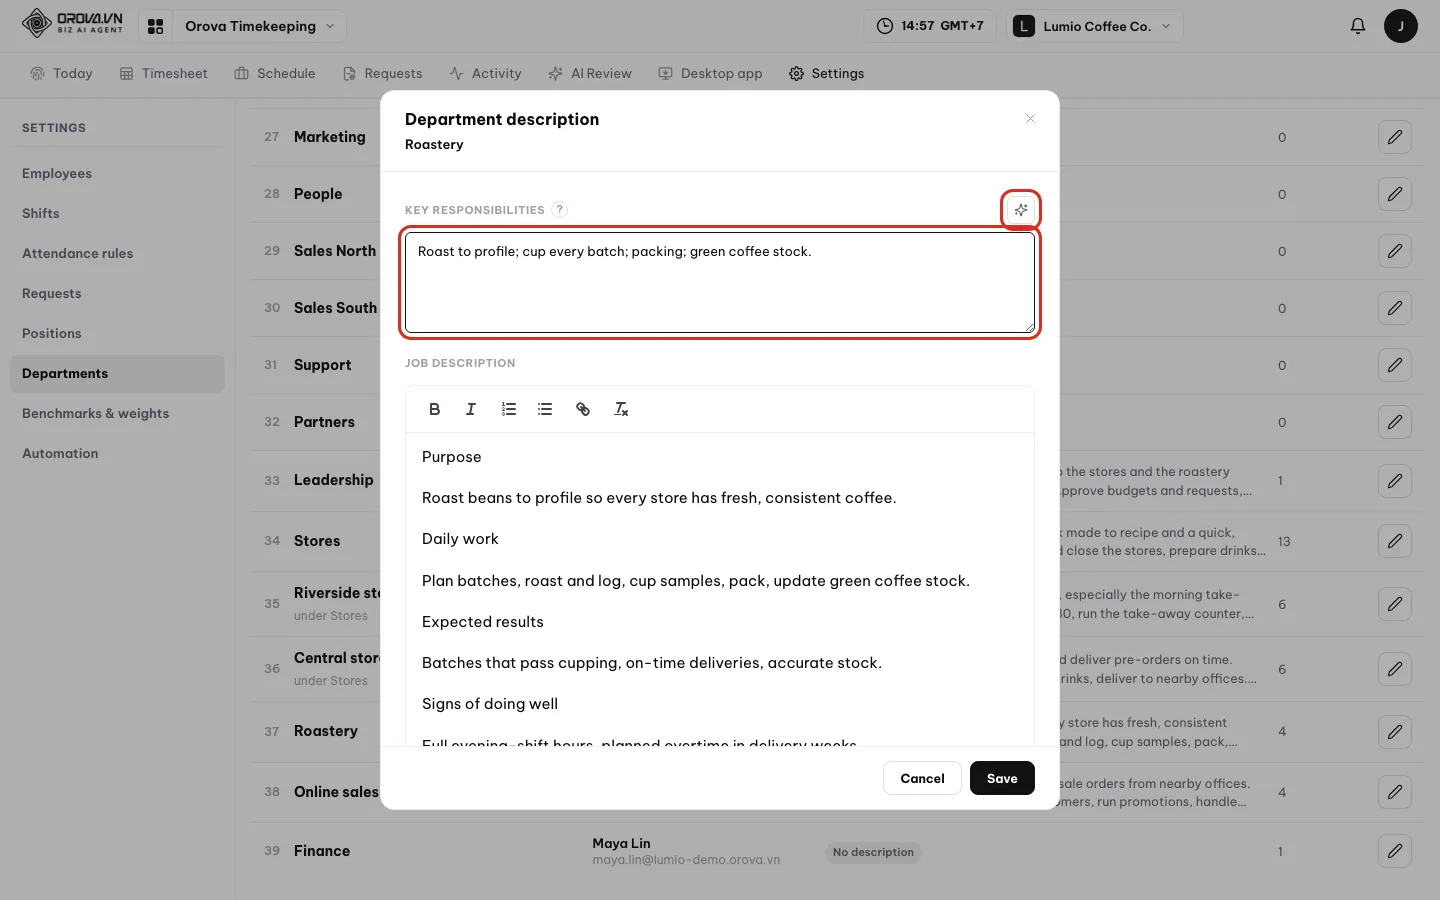Select Benchmarks & weights in sidebar
This screenshot has width=1440, height=900.
pyautogui.click(x=117, y=413)
